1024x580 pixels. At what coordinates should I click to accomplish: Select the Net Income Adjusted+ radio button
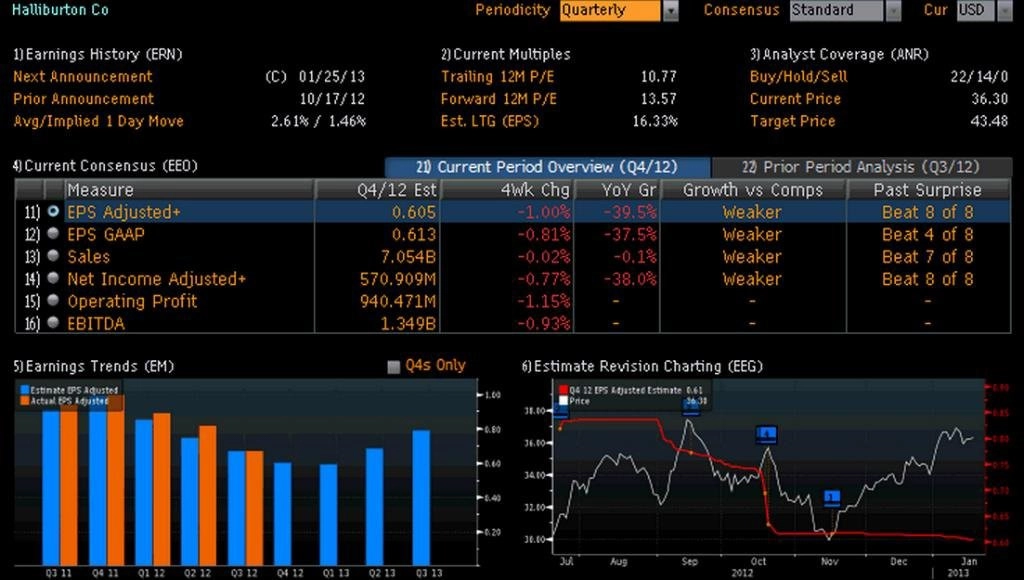[53, 278]
